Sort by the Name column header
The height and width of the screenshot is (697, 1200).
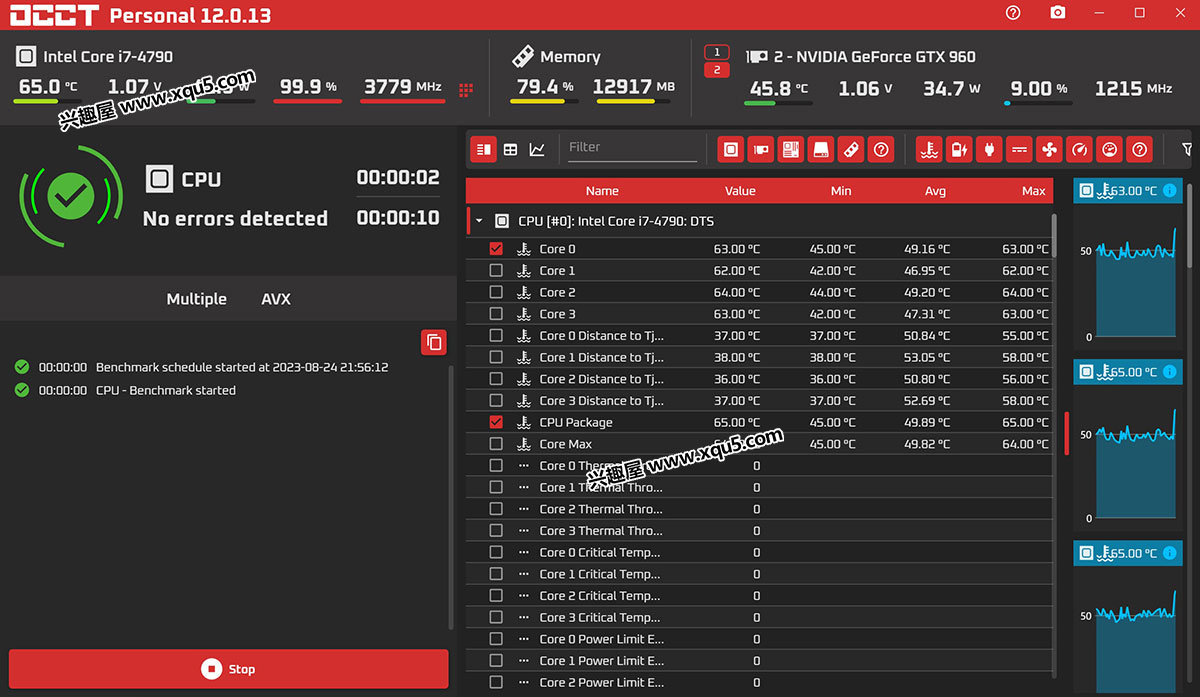(x=602, y=191)
